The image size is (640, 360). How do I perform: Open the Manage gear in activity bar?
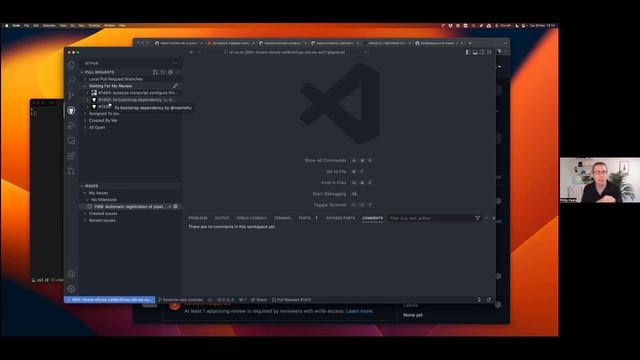coord(71,289)
